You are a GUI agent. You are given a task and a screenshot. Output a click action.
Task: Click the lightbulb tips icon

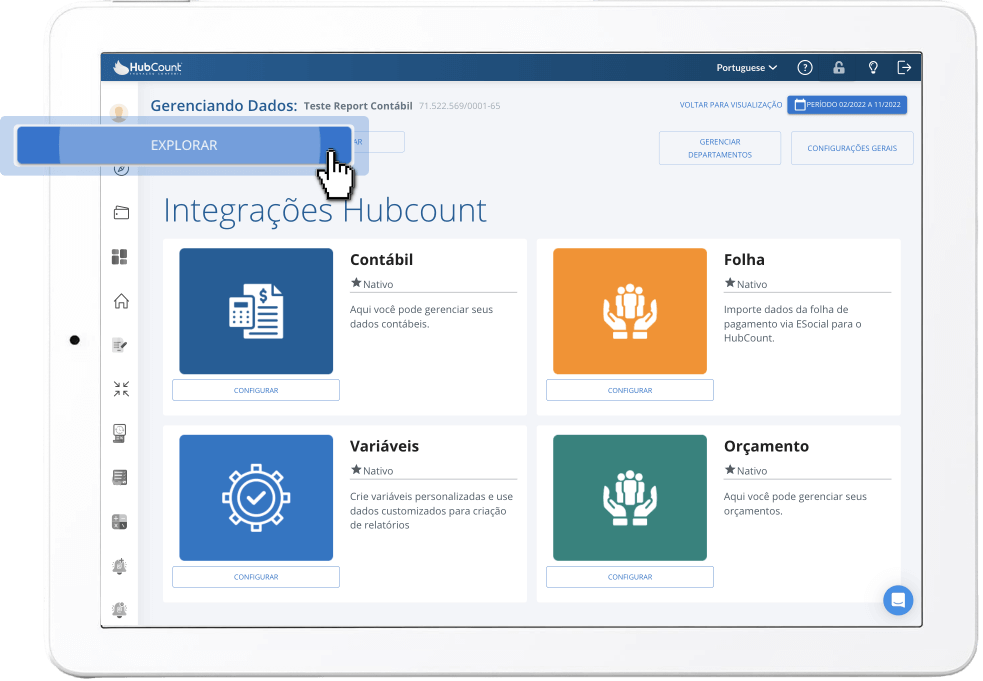coord(873,68)
